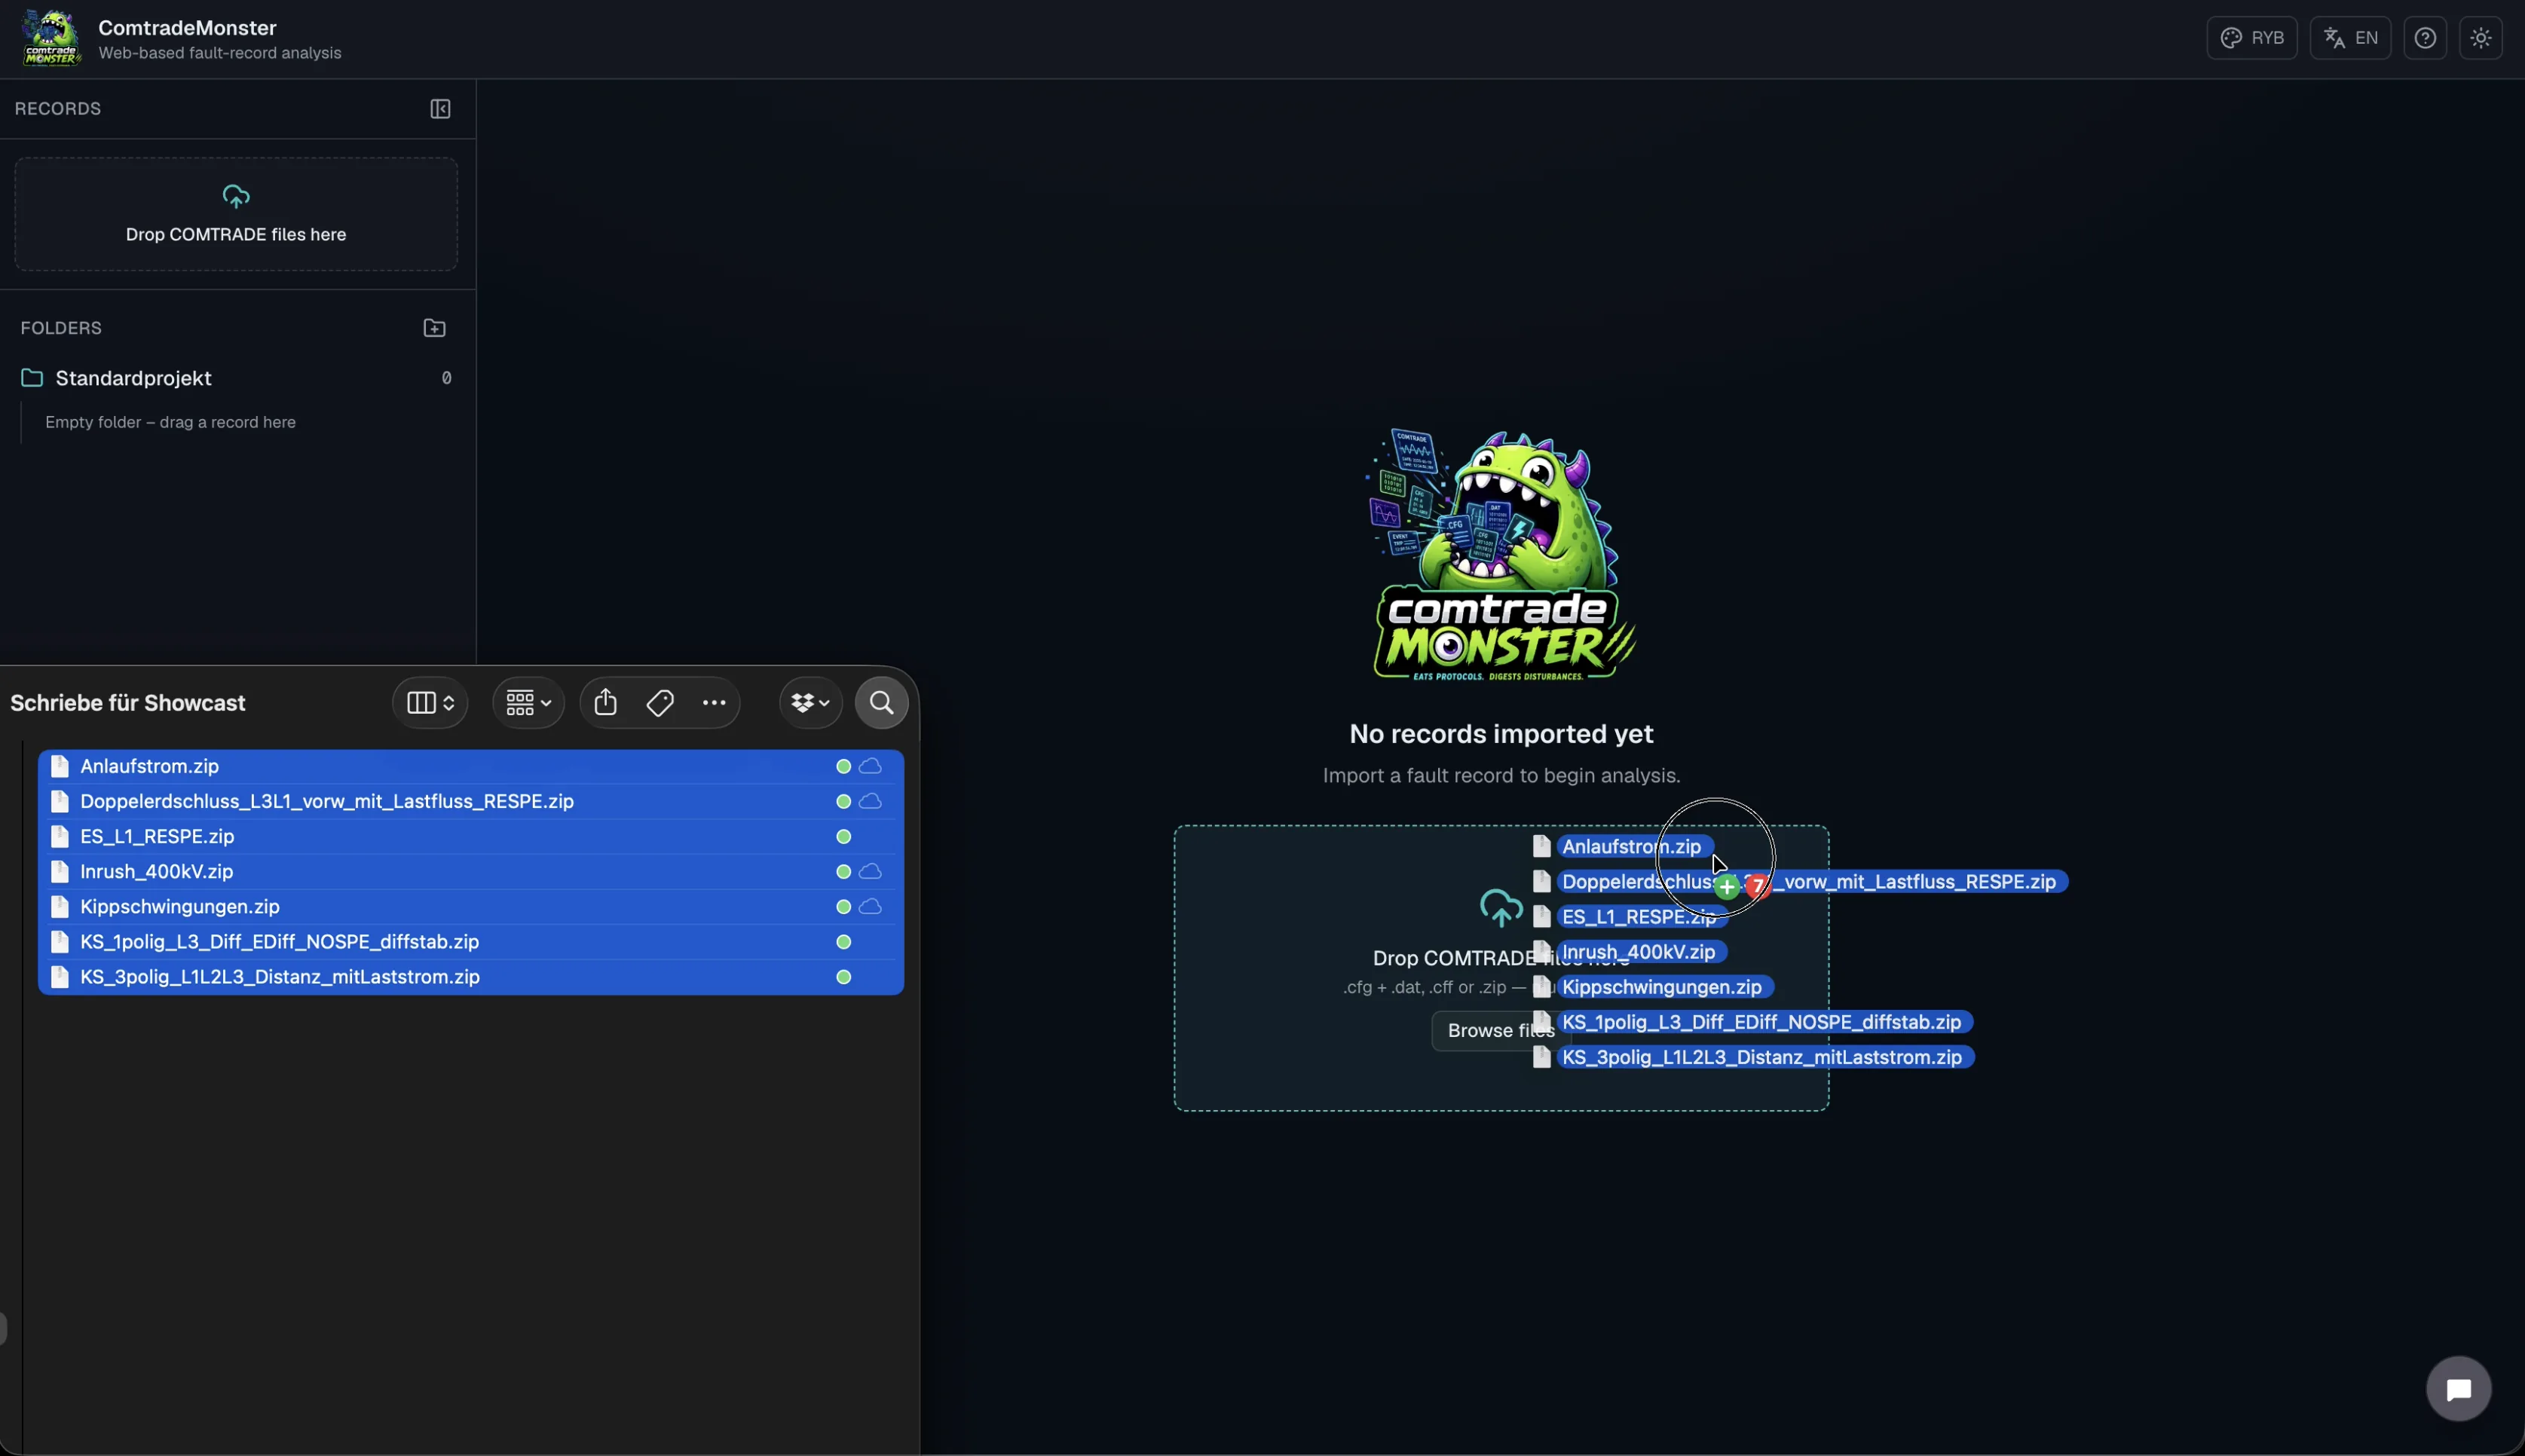Open the help icon in the header
2525x1456 pixels.
[x=2425, y=38]
